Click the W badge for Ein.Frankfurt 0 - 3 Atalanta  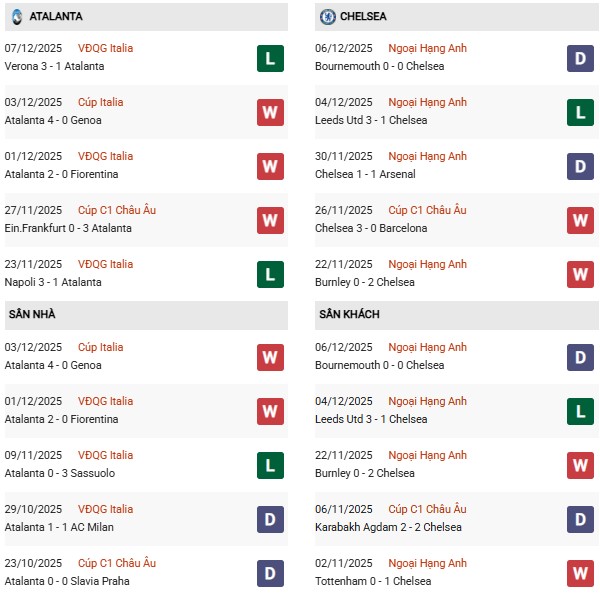point(270,220)
